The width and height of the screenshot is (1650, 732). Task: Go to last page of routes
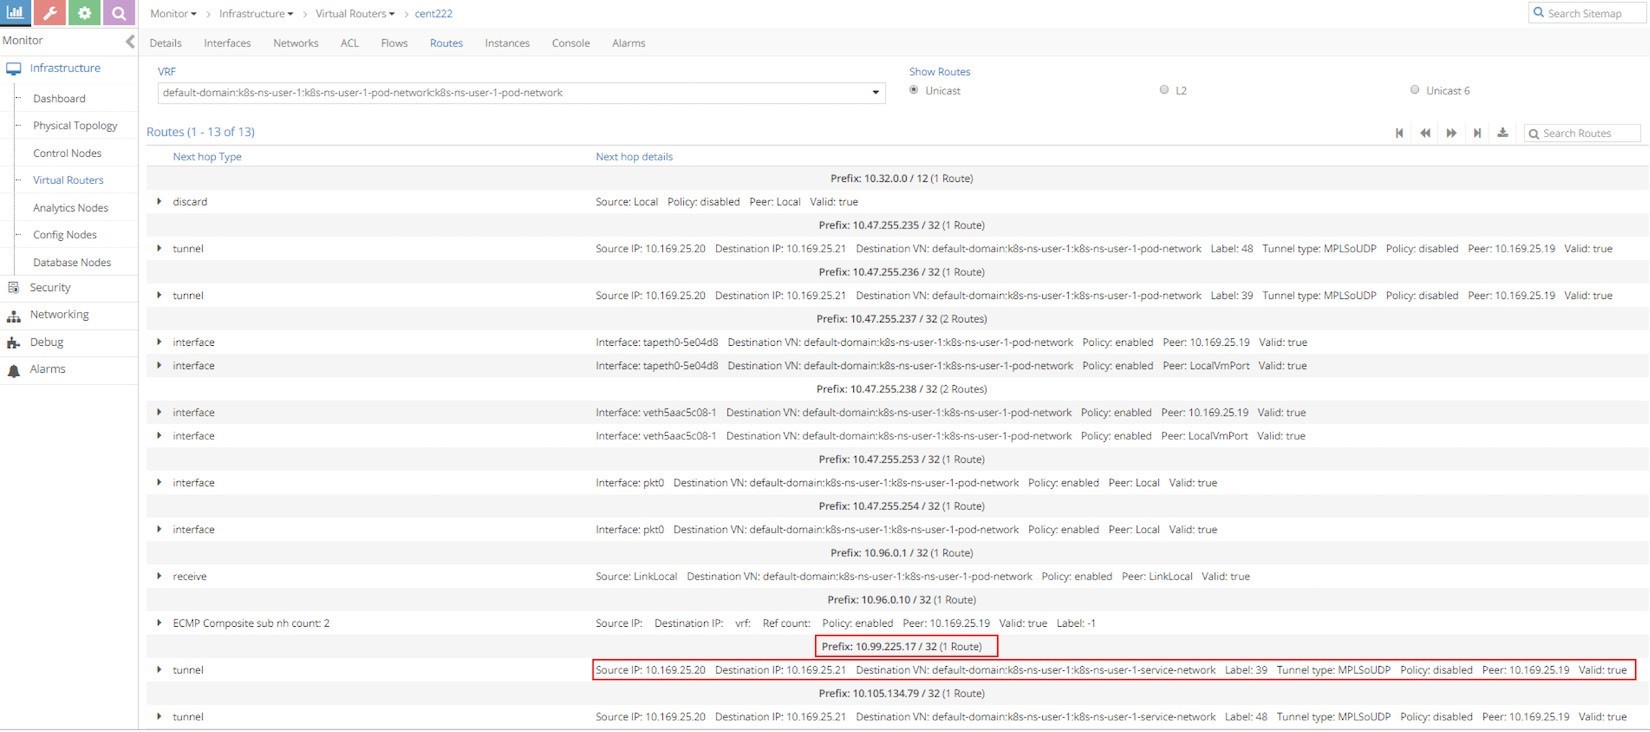(1477, 133)
